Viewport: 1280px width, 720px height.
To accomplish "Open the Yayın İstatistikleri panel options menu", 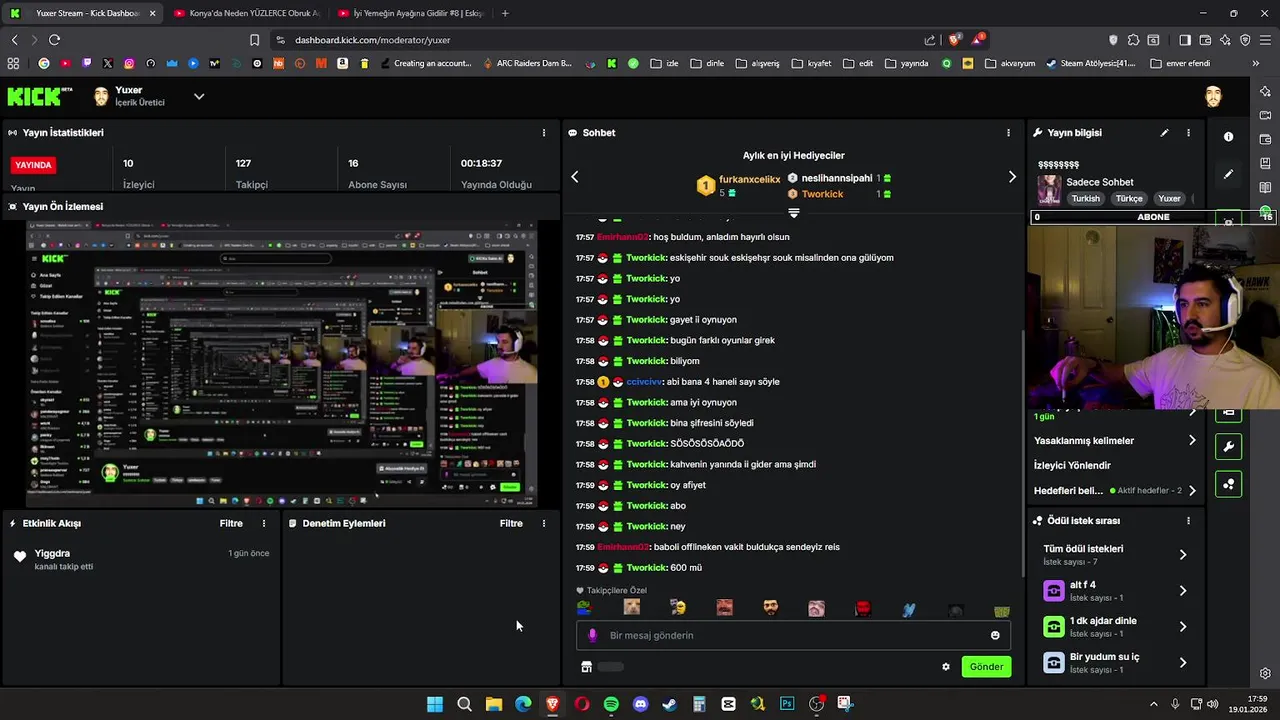I will click(x=544, y=132).
